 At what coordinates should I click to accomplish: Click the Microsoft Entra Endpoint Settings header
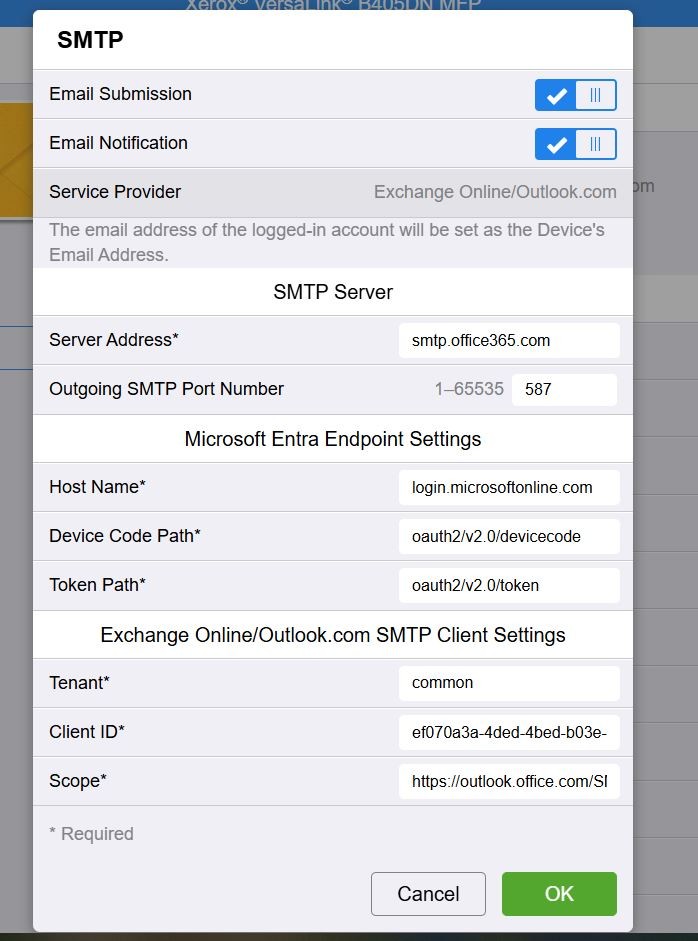(x=333, y=438)
